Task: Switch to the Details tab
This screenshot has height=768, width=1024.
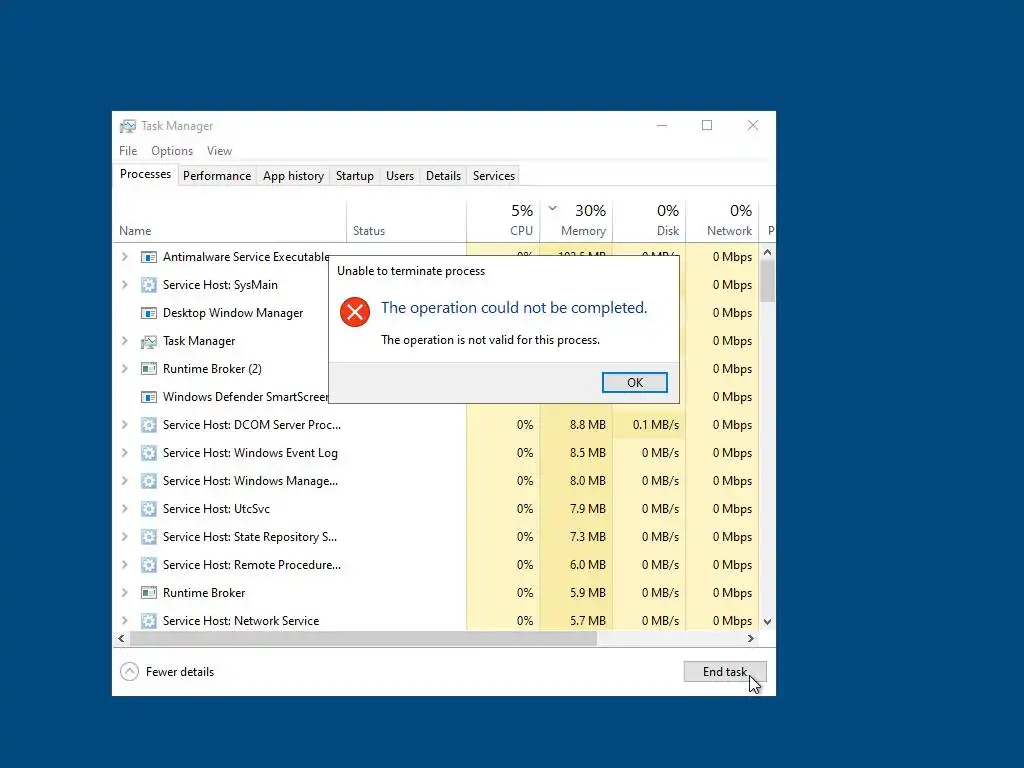Action: click(x=443, y=176)
